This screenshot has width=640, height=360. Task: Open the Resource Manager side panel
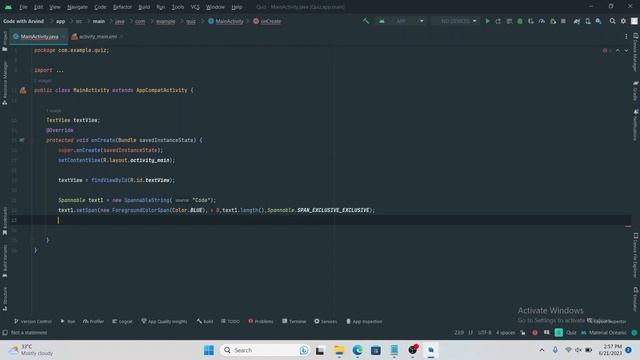tap(5, 83)
